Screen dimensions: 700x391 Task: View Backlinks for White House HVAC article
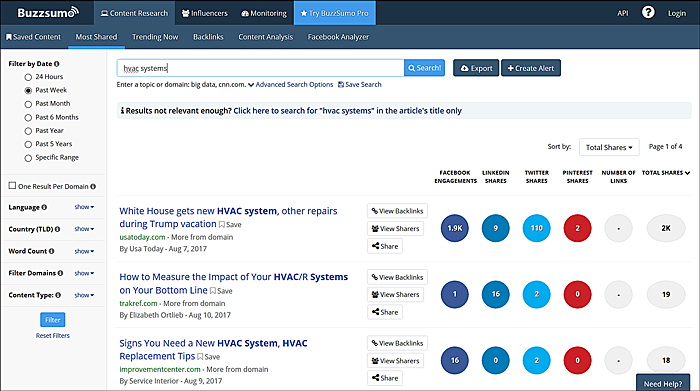click(397, 211)
